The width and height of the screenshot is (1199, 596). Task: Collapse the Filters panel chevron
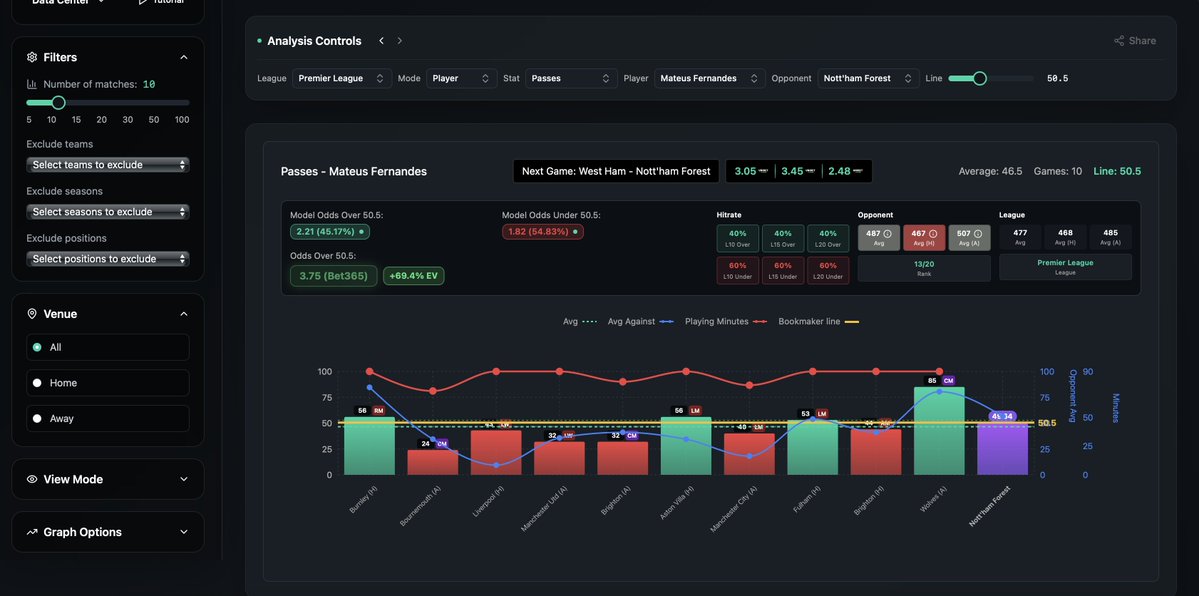184,57
